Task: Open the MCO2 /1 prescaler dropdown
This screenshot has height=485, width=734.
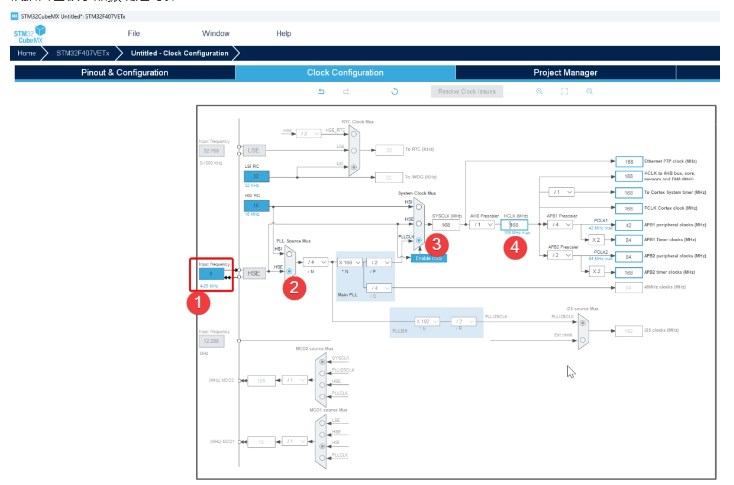Action: point(294,380)
